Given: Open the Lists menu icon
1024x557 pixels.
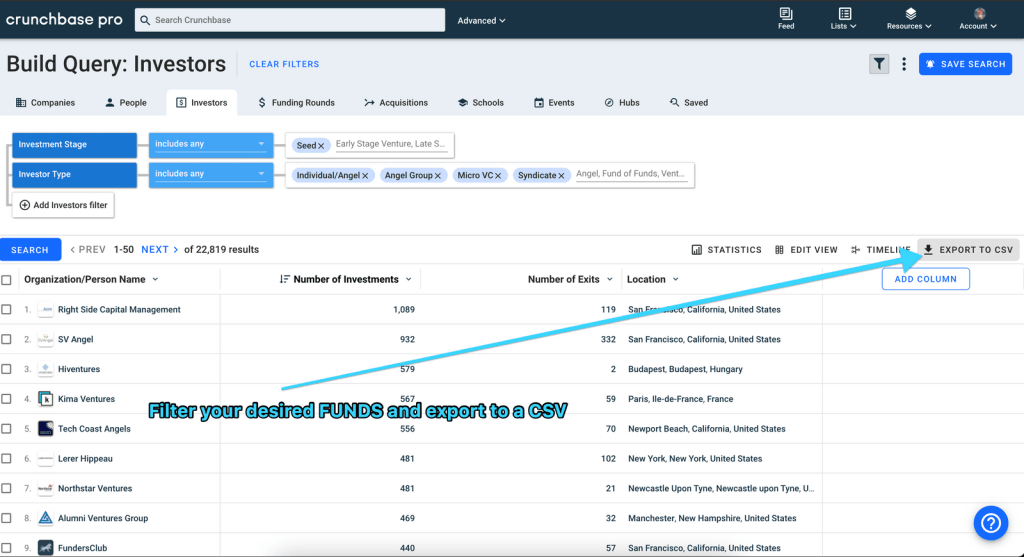Looking at the screenshot, I should pos(844,14).
